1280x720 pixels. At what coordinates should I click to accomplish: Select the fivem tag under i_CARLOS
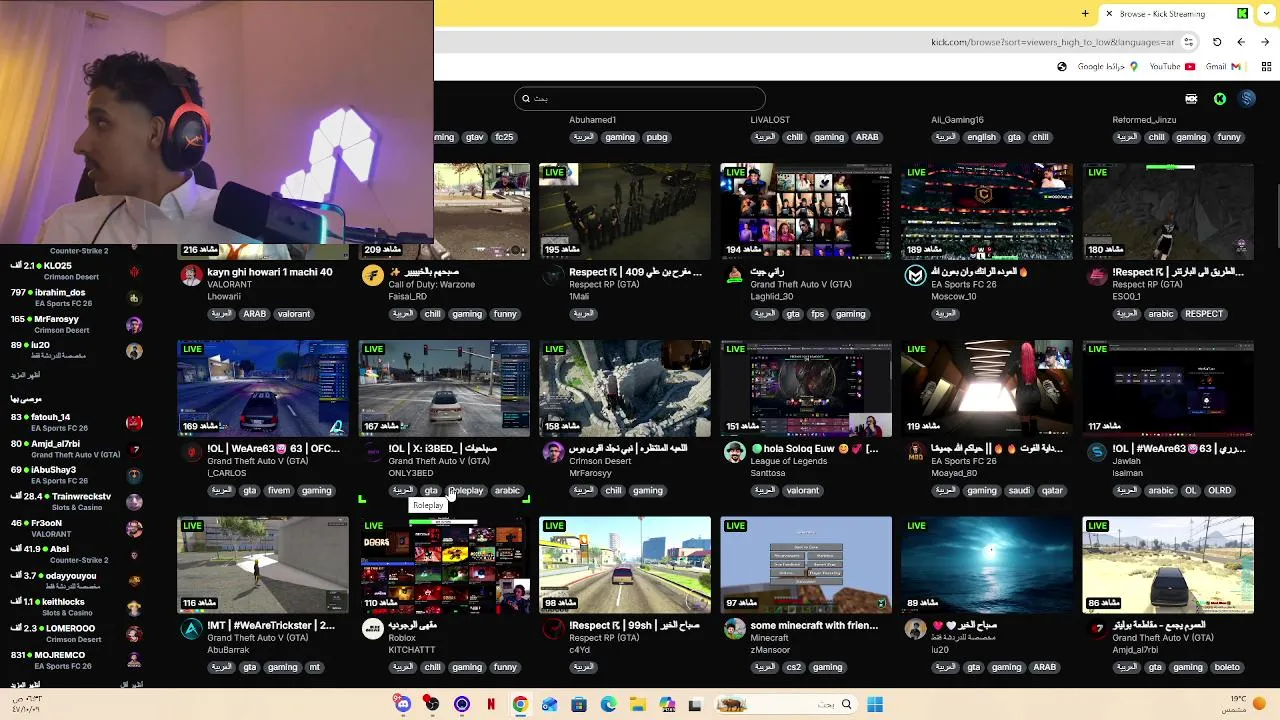(279, 491)
